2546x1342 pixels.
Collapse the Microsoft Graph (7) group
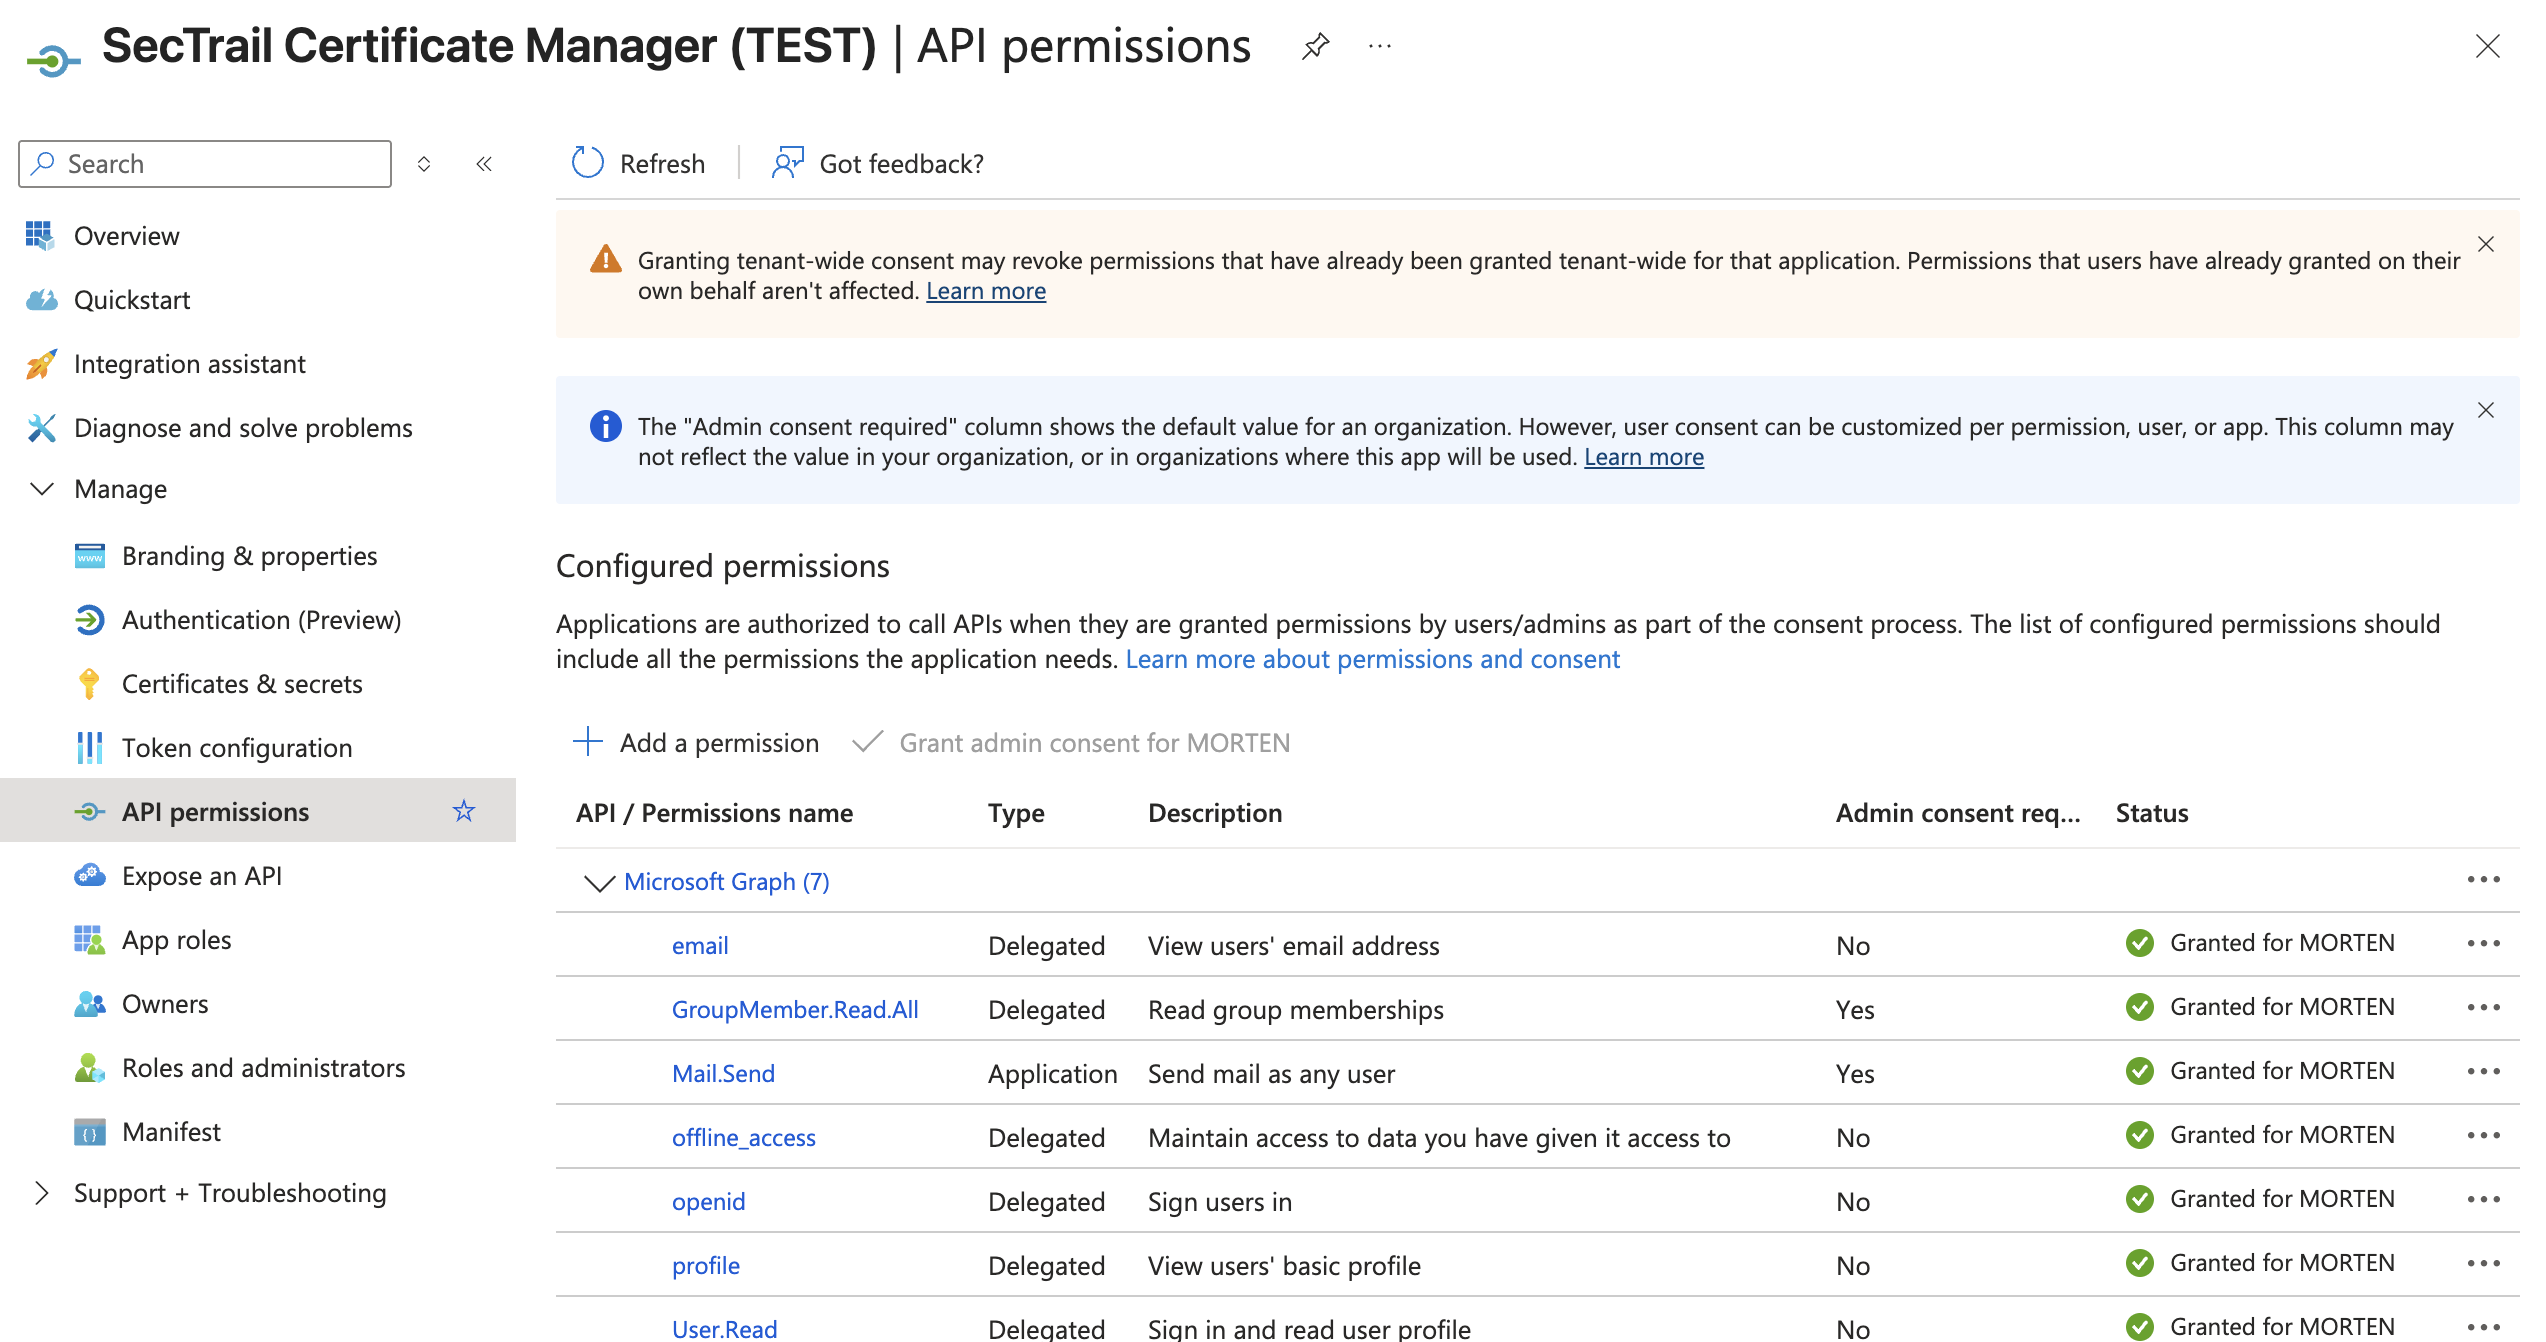tap(599, 882)
